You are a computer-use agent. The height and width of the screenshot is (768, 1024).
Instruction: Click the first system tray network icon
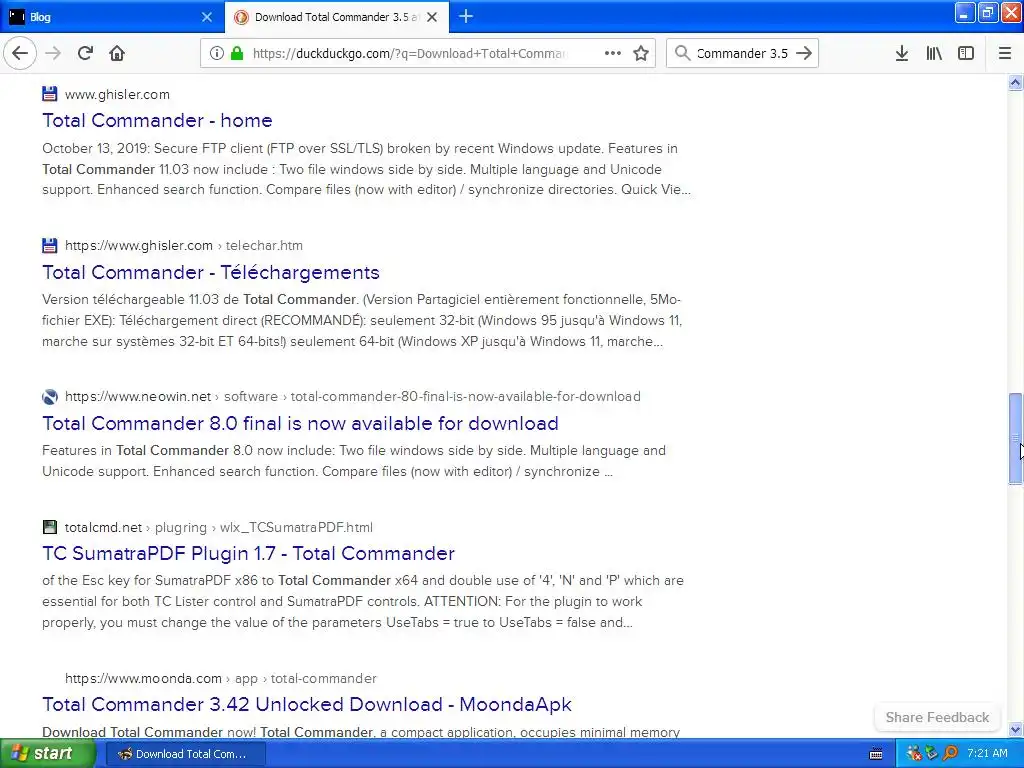914,754
